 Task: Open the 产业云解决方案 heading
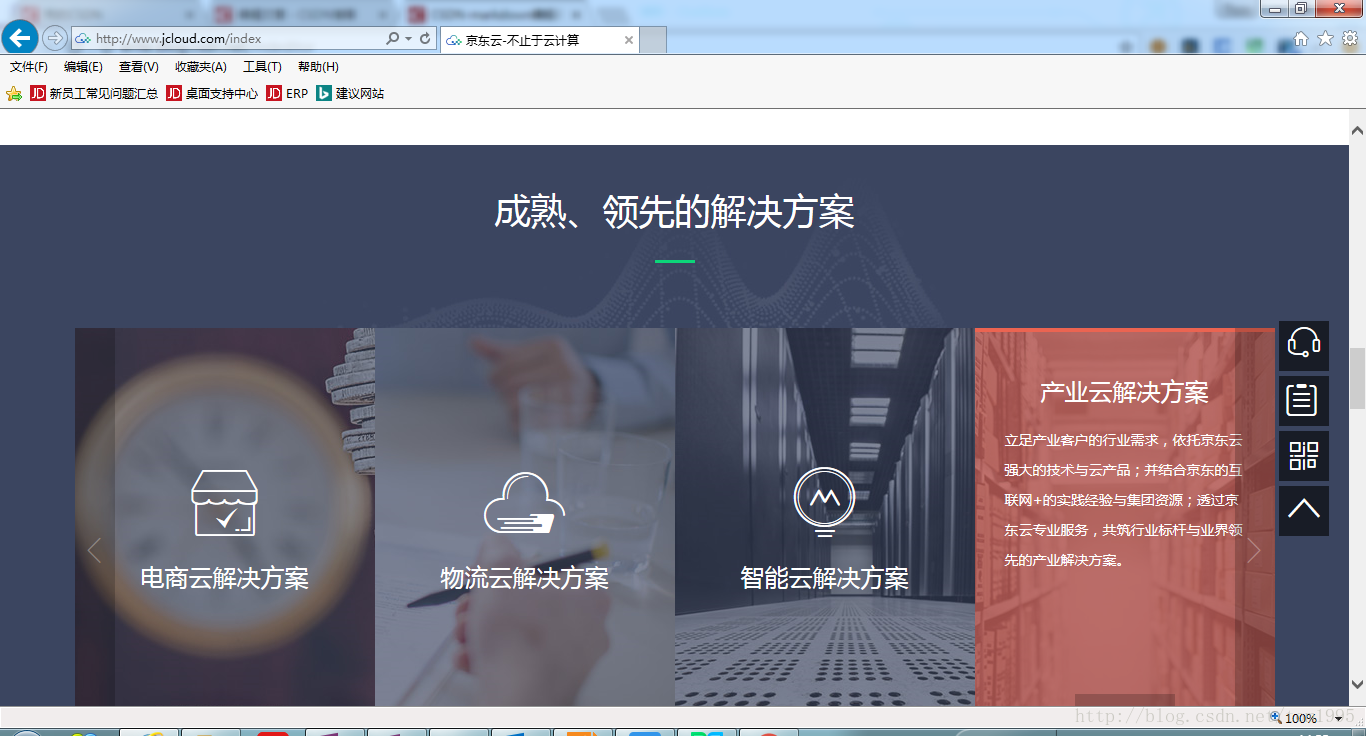pos(1124,393)
